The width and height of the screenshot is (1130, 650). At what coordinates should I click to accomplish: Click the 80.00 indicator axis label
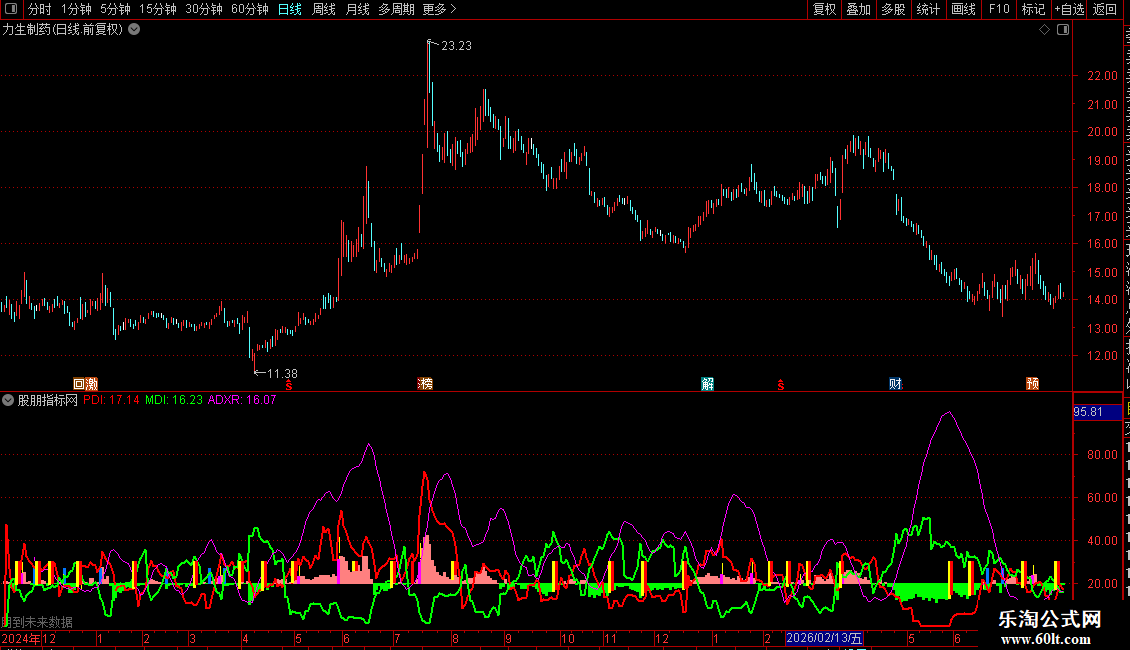click(1102, 455)
